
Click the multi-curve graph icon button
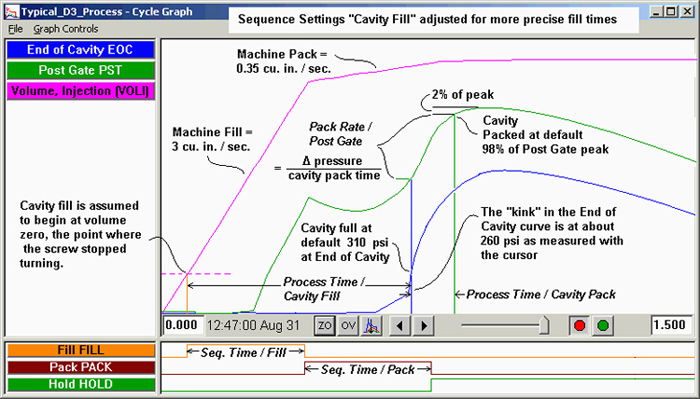(372, 325)
